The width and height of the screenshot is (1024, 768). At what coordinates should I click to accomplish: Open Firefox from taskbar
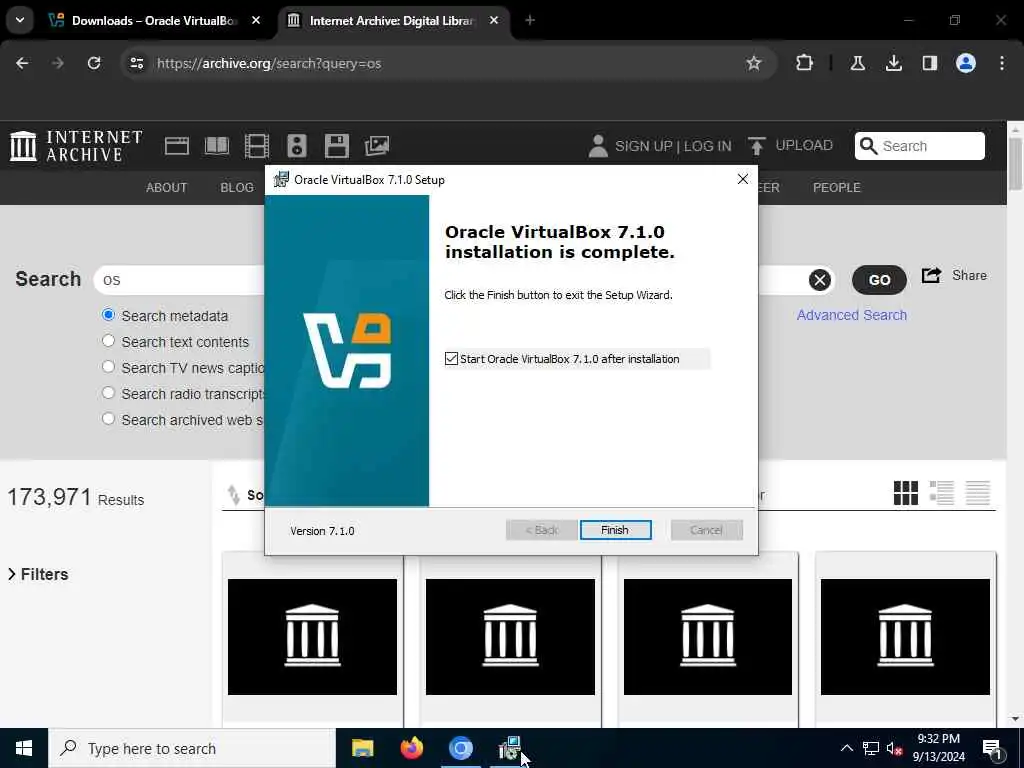point(411,748)
